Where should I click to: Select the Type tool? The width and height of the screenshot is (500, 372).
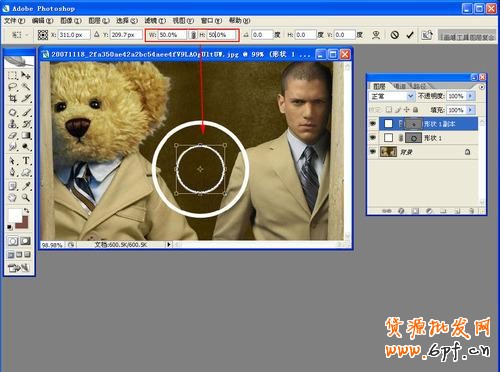[x=26, y=161]
